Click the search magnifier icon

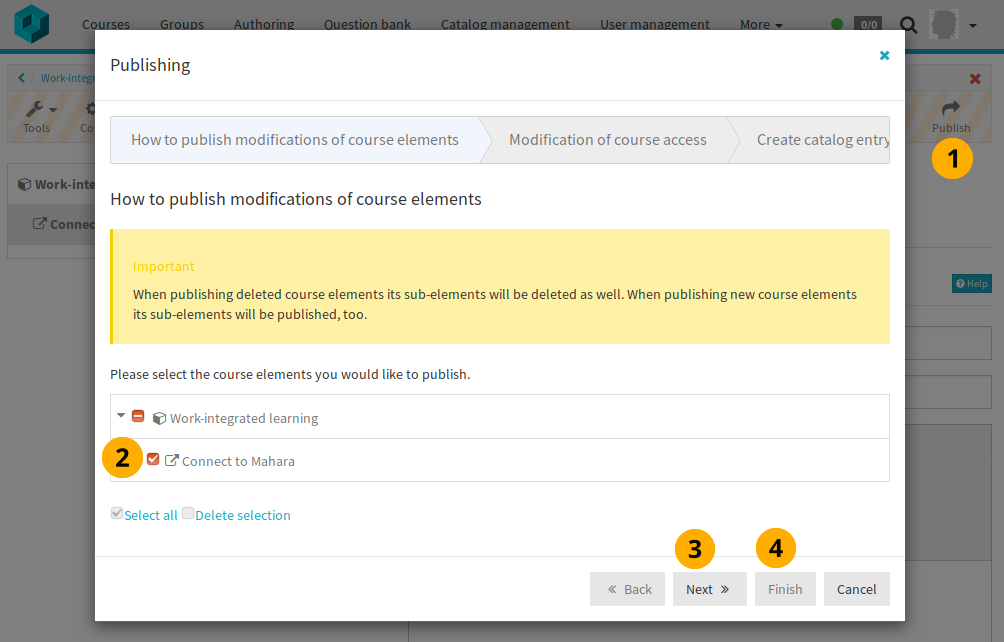click(908, 24)
